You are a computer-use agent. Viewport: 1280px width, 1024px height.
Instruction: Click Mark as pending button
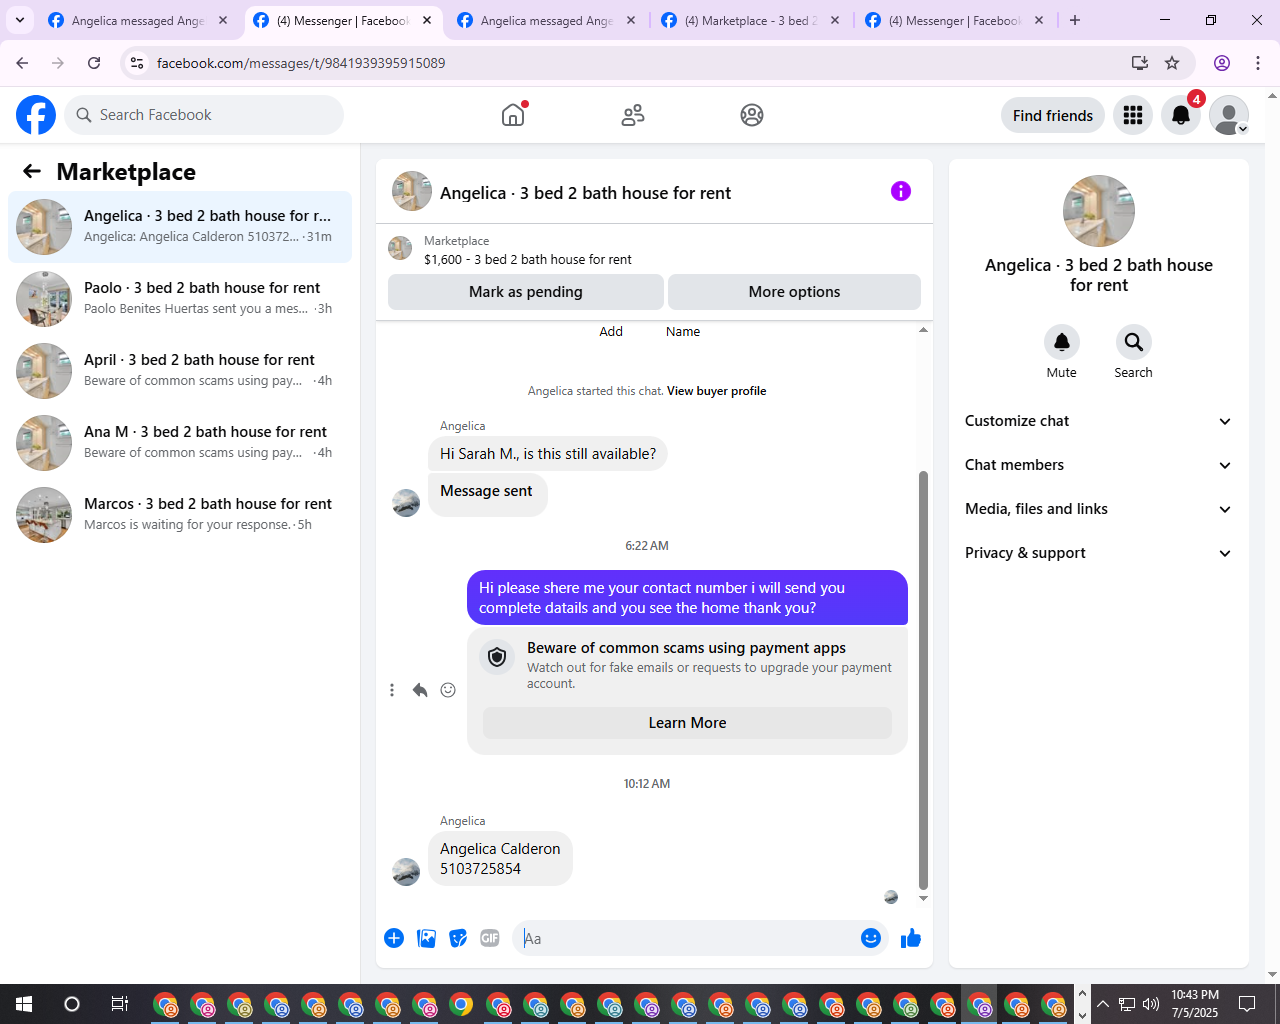click(x=526, y=292)
